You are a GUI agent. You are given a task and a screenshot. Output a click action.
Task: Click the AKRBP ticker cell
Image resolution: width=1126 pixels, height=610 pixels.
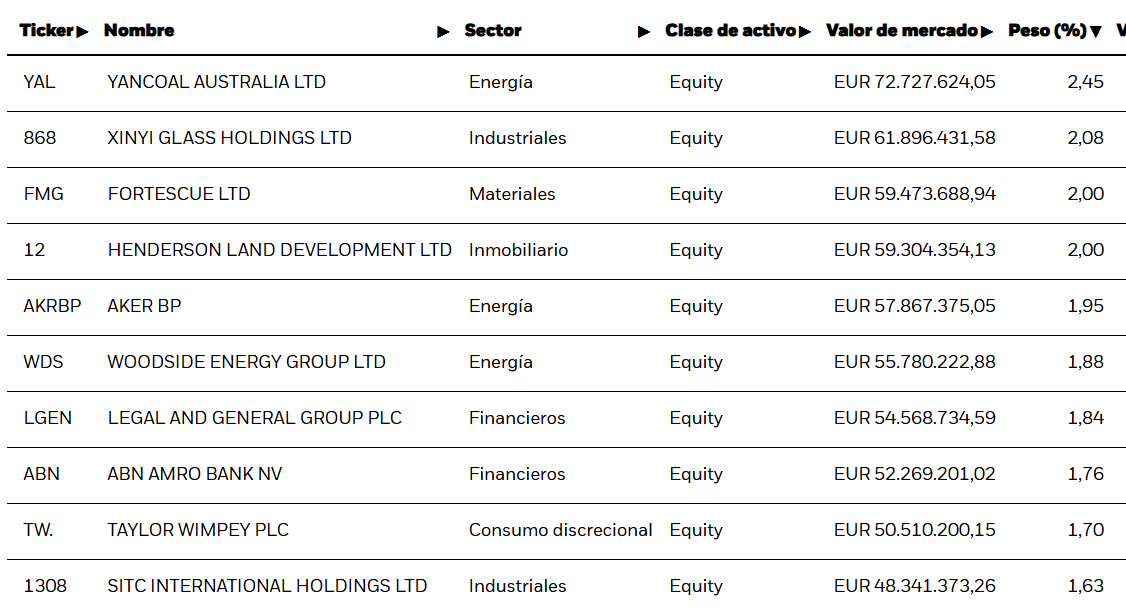coord(52,306)
